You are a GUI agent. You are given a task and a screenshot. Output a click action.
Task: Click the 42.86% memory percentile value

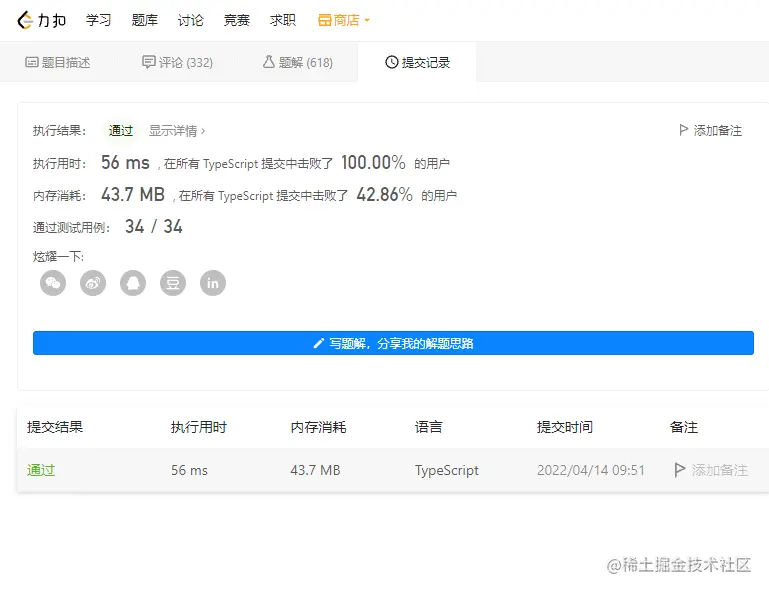[384, 194]
